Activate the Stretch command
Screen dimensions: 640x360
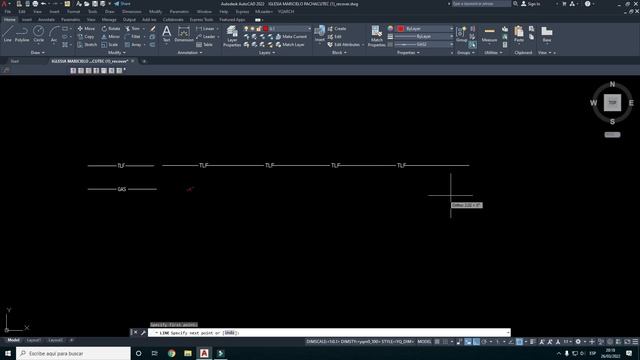(x=87, y=44)
